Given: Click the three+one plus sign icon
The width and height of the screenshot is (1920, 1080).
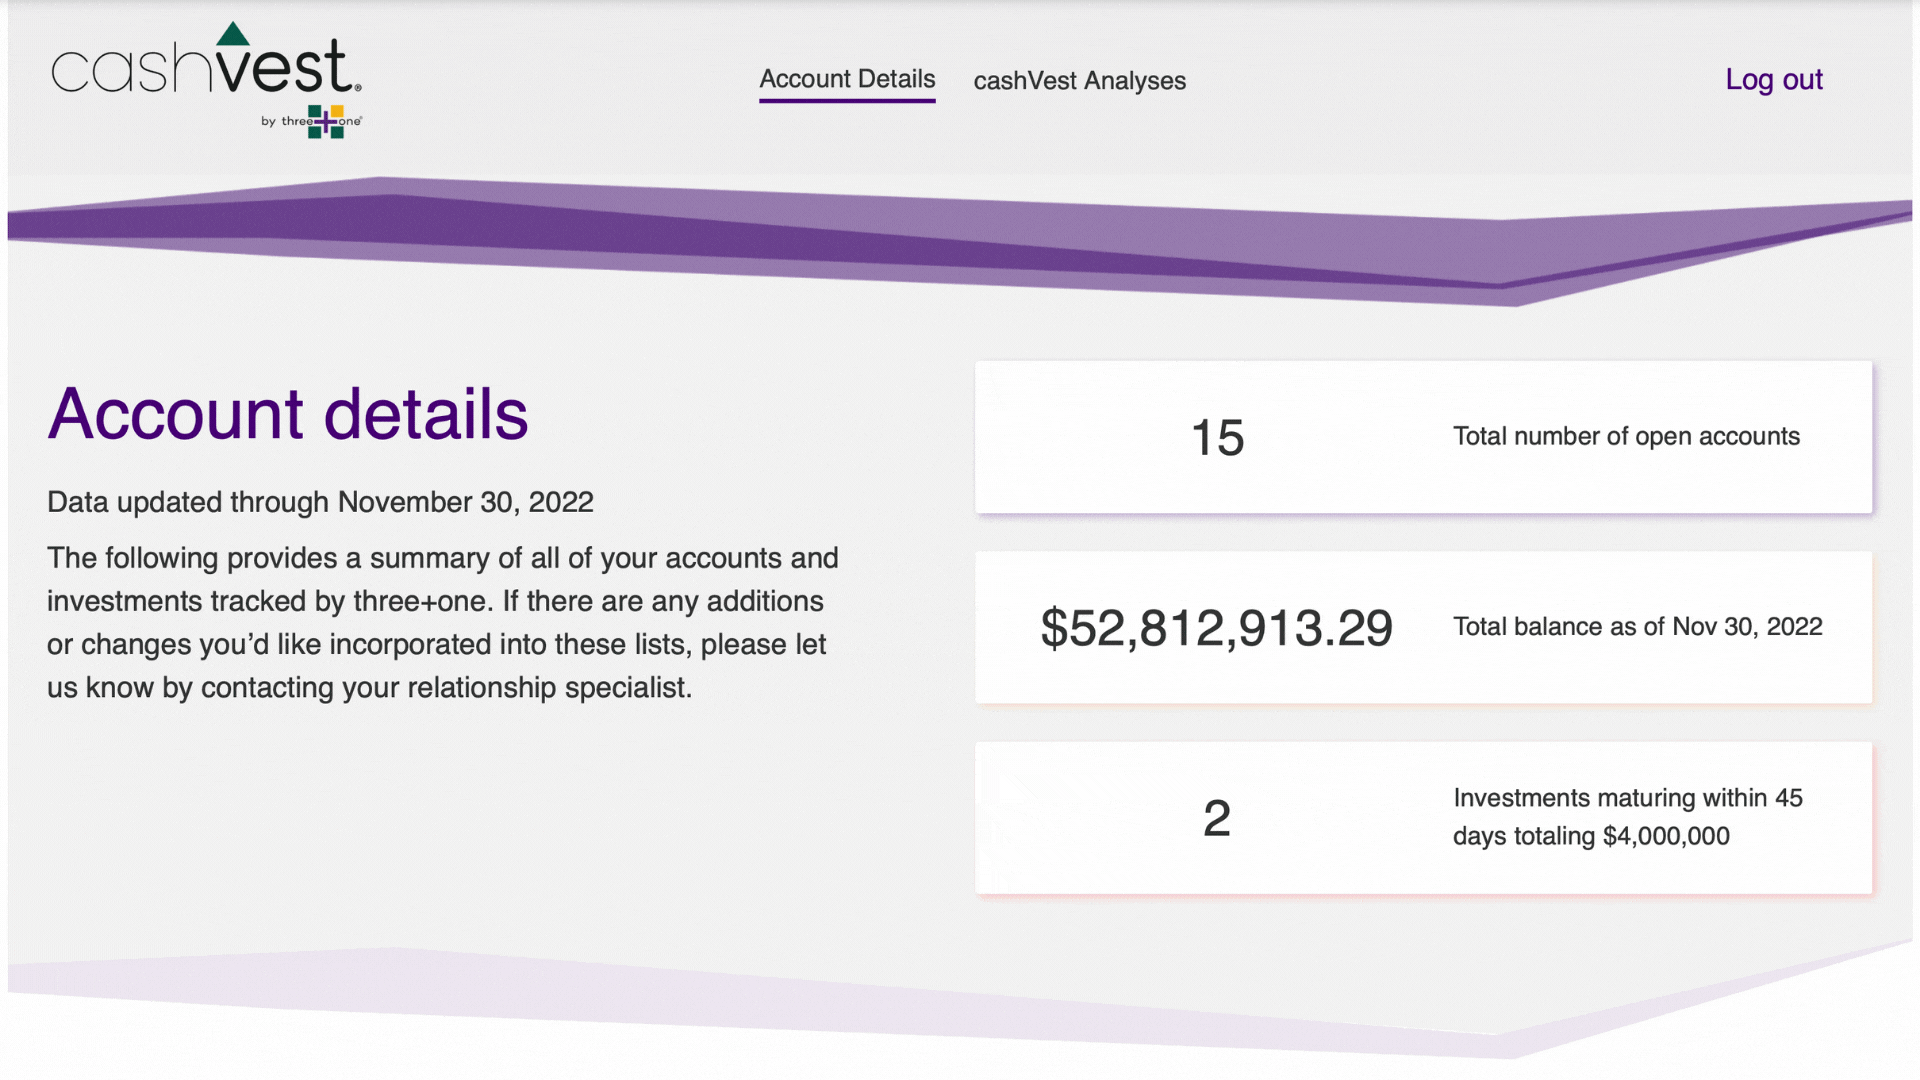Looking at the screenshot, I should click(x=326, y=121).
